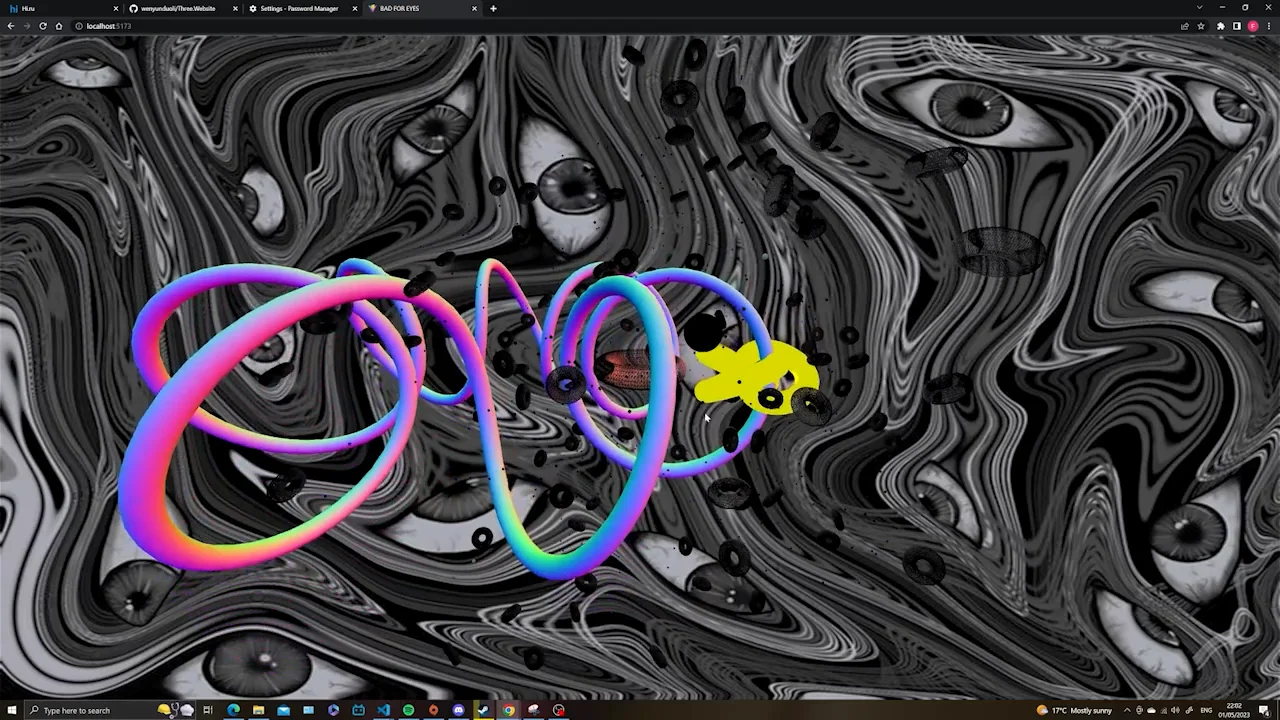The image size is (1280, 720).
Task: Switch to the Hi.ru tab
Action: pos(62,8)
